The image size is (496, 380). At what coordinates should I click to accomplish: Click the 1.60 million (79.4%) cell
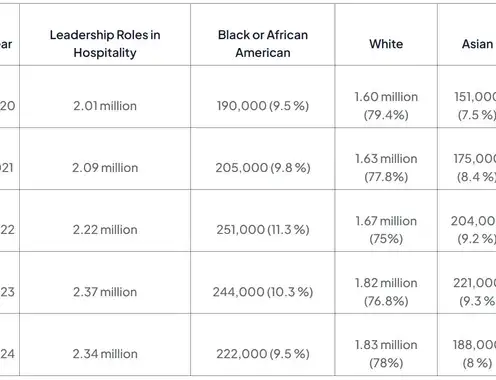pyautogui.click(x=386, y=106)
